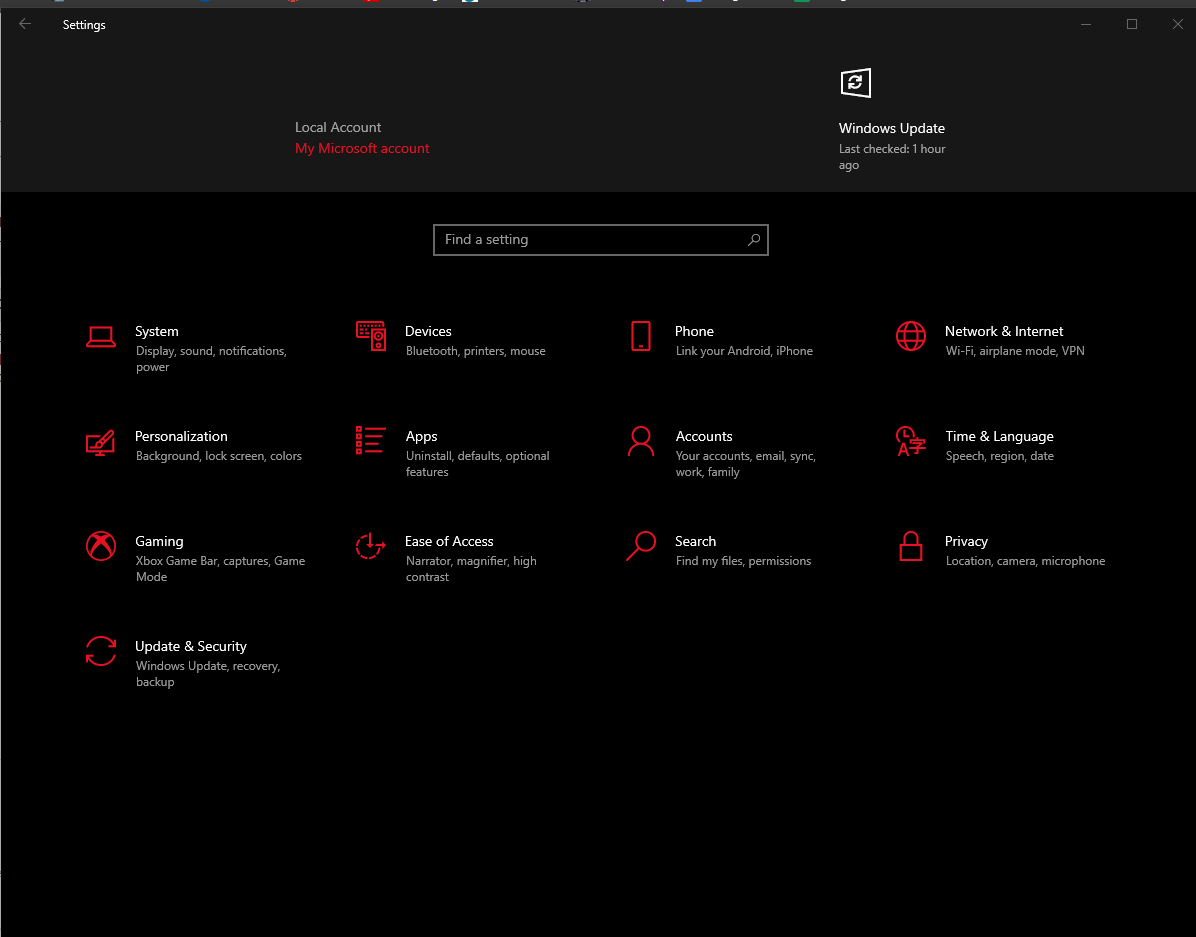This screenshot has width=1196, height=937.
Task: Open the Ease of Access title
Action: tap(448, 541)
